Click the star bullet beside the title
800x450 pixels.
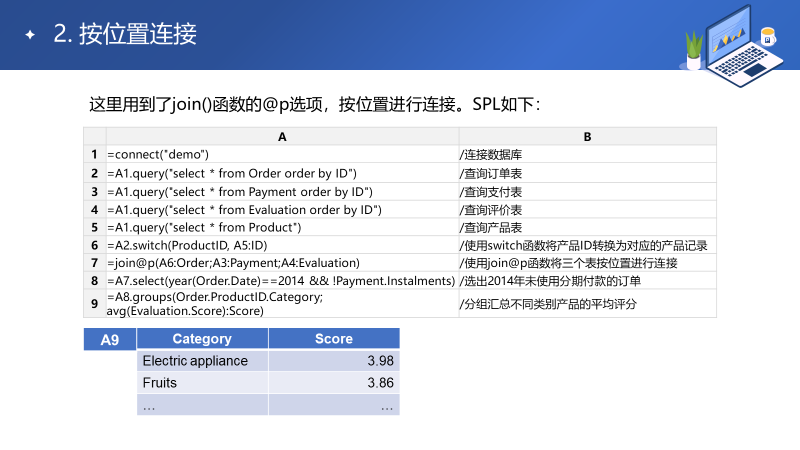click(x=30, y=35)
